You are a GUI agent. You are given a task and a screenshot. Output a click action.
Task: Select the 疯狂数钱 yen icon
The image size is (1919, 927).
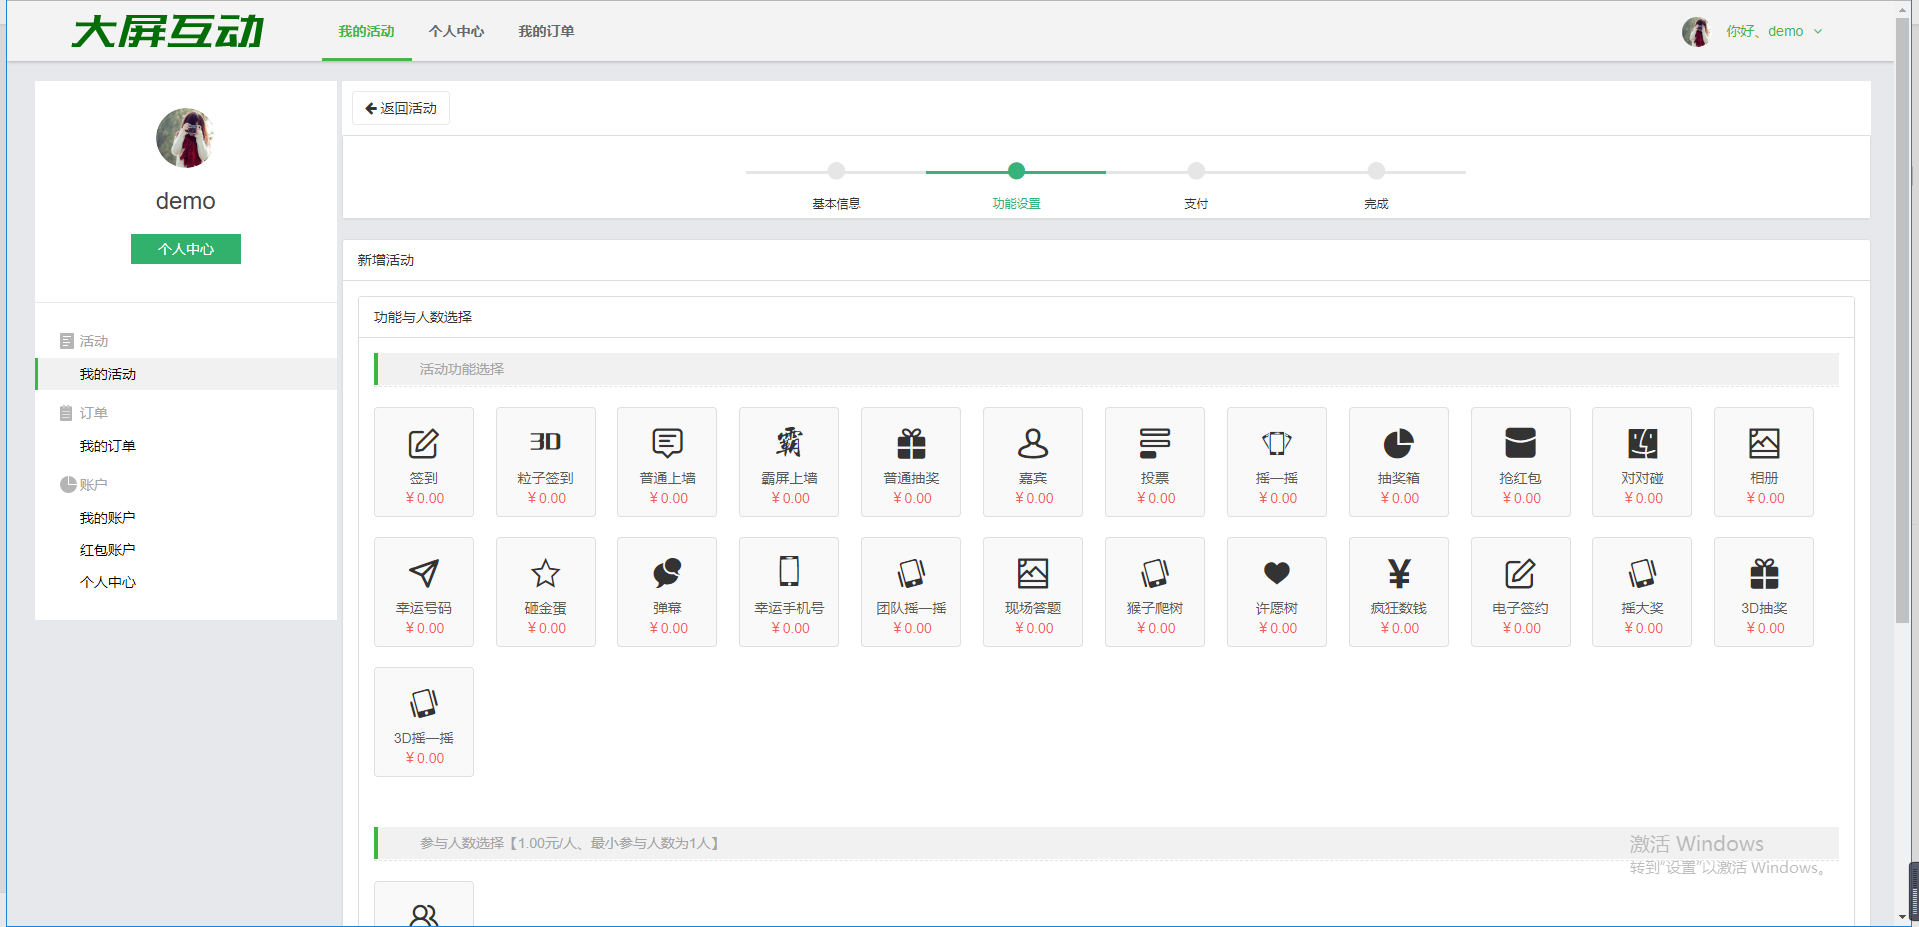1398,574
